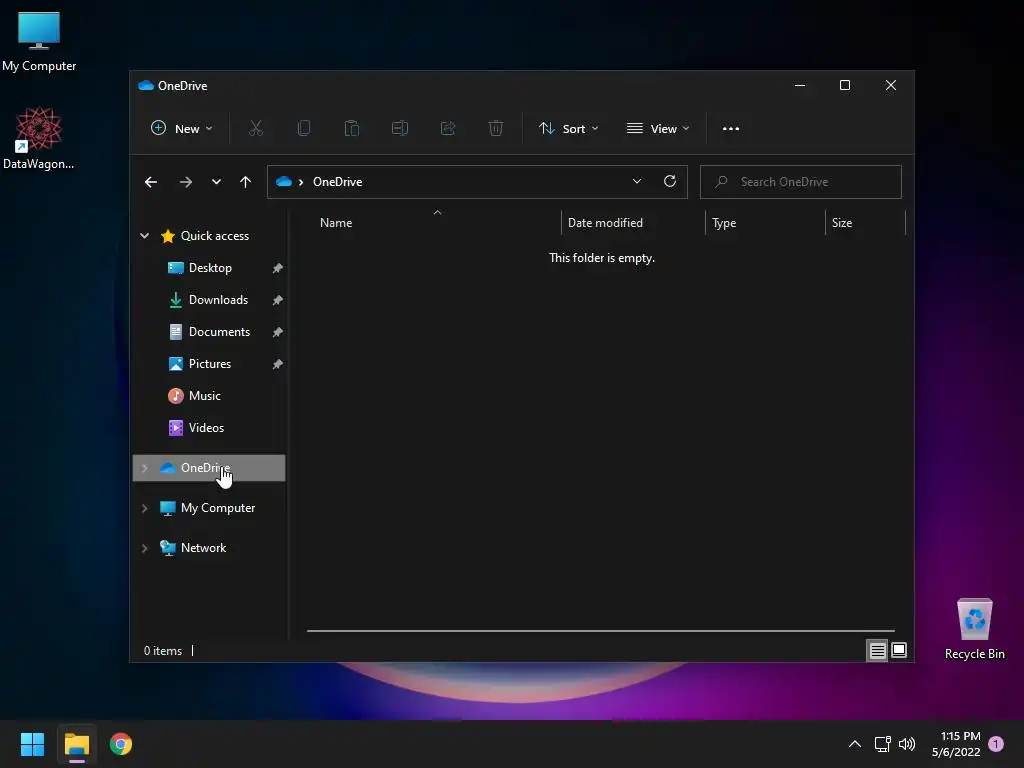Open the clock and date flyout
Screen dimensions: 1024x768
[x=955, y=744]
